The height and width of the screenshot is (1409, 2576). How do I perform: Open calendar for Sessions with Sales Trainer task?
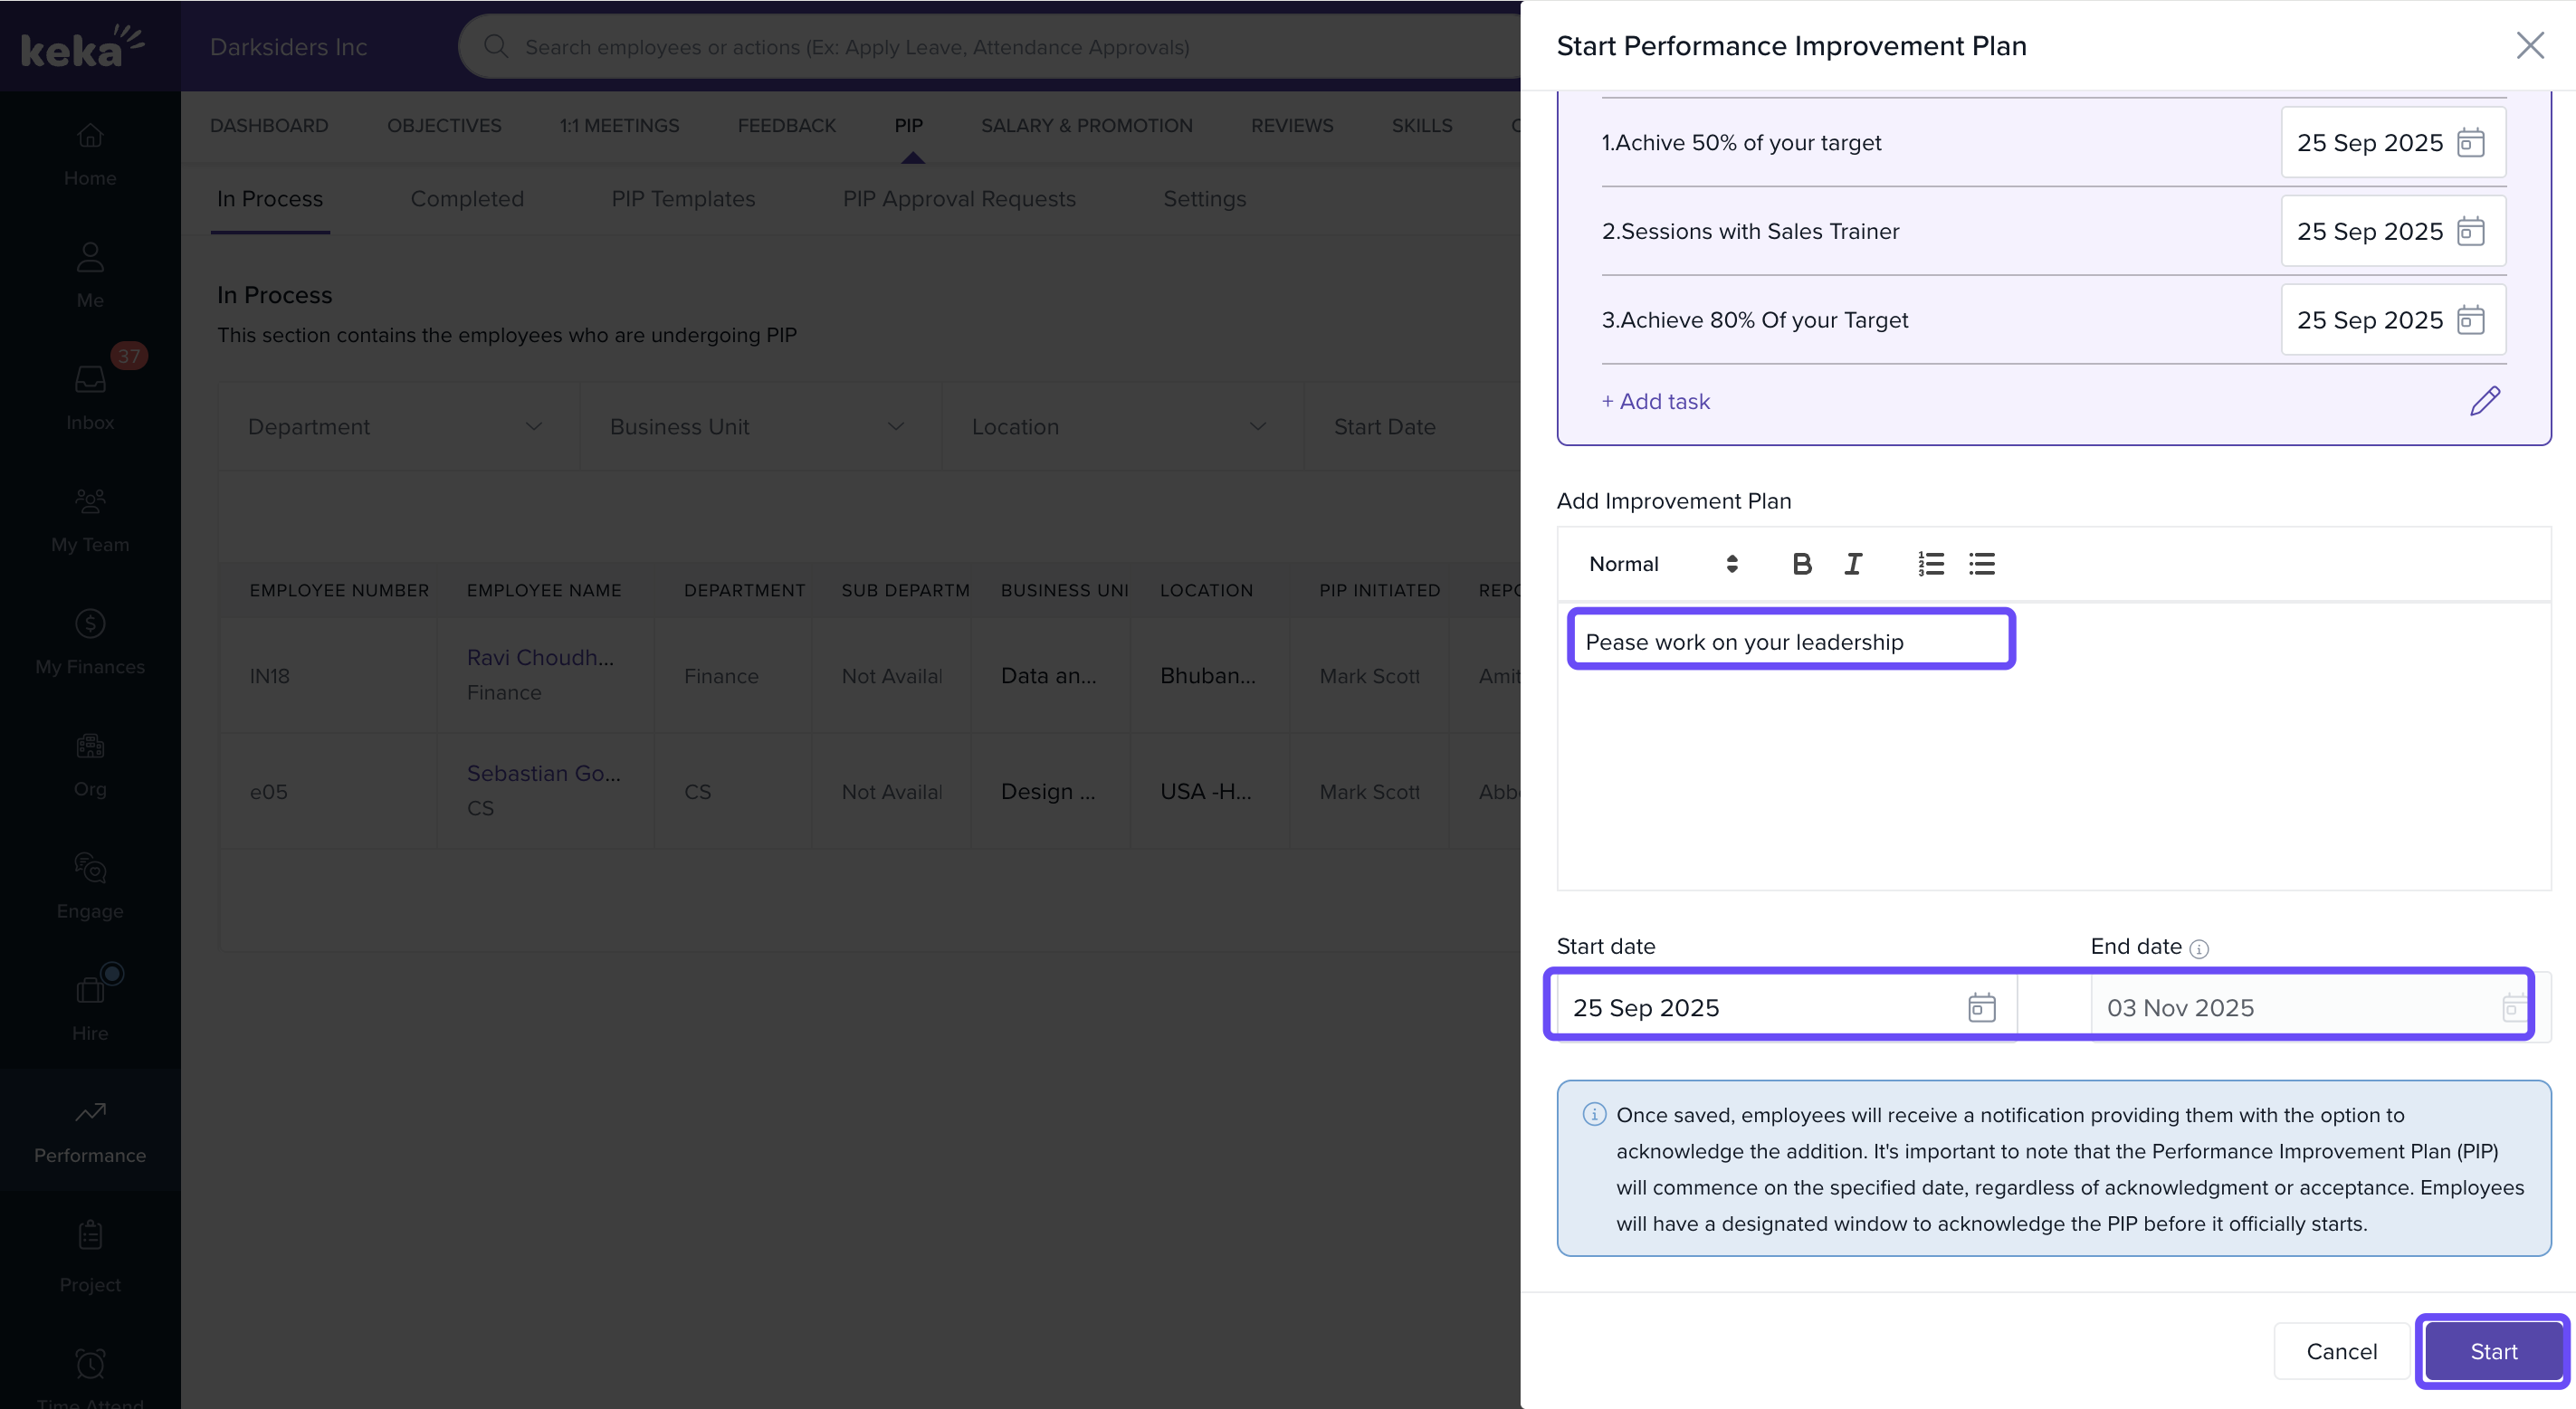[x=2470, y=231]
